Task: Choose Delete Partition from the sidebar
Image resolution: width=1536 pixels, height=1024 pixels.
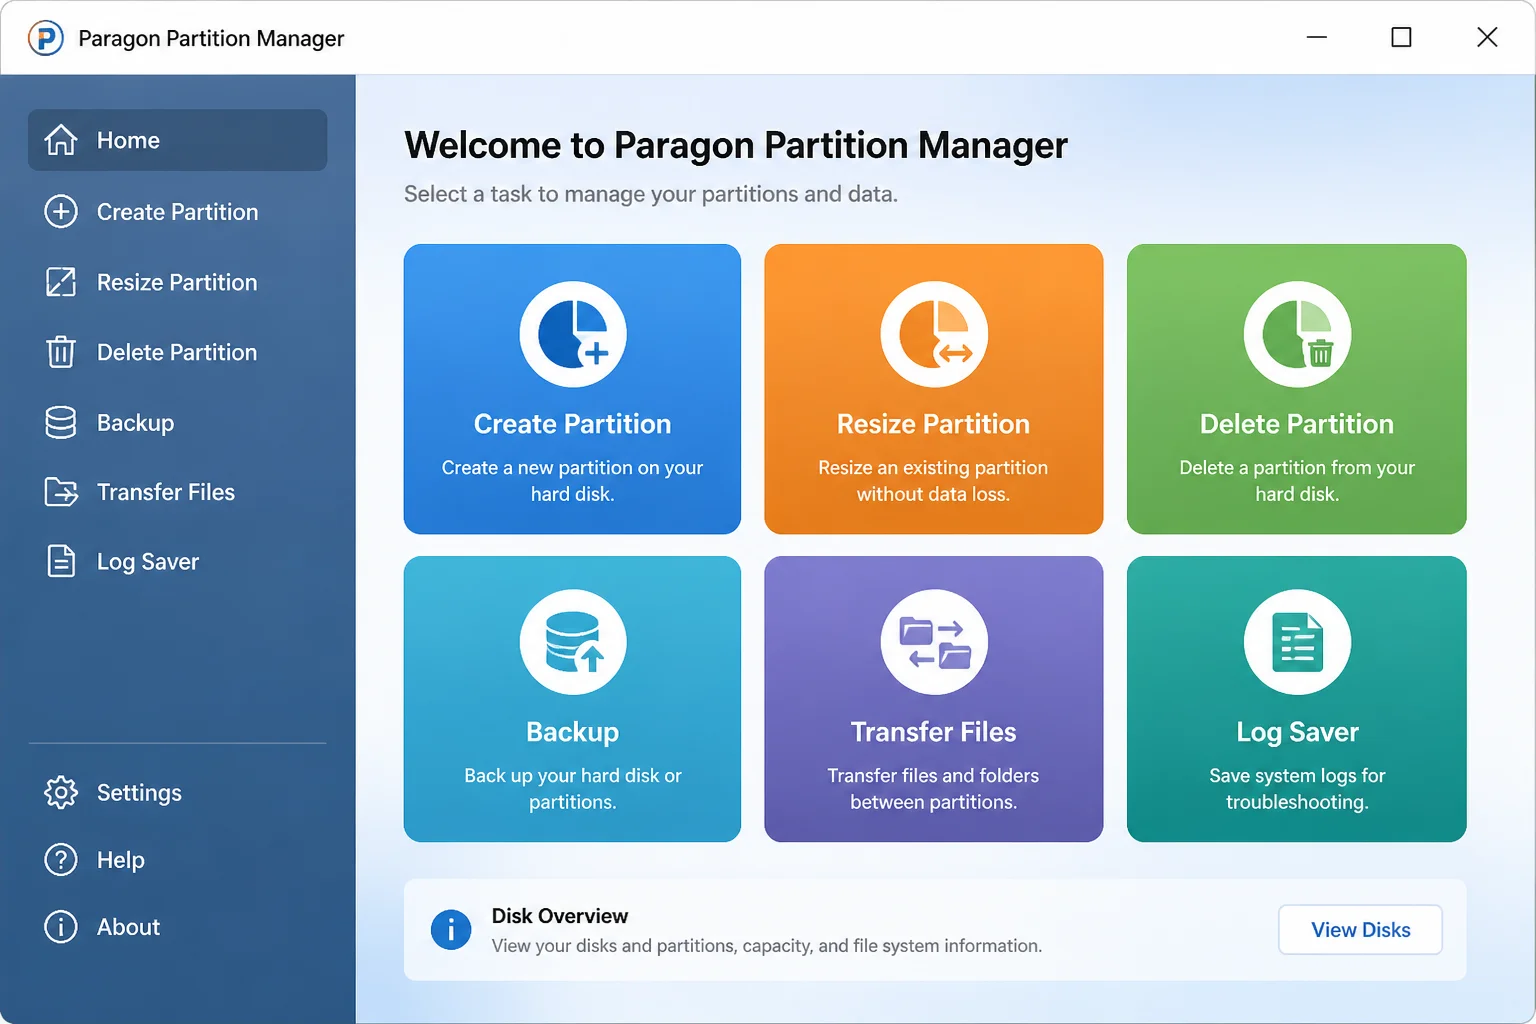Action: click(x=178, y=352)
